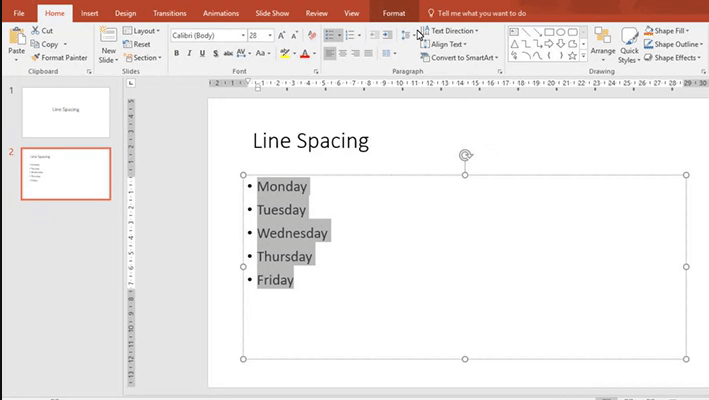Switch to the Insert tab

(89, 13)
